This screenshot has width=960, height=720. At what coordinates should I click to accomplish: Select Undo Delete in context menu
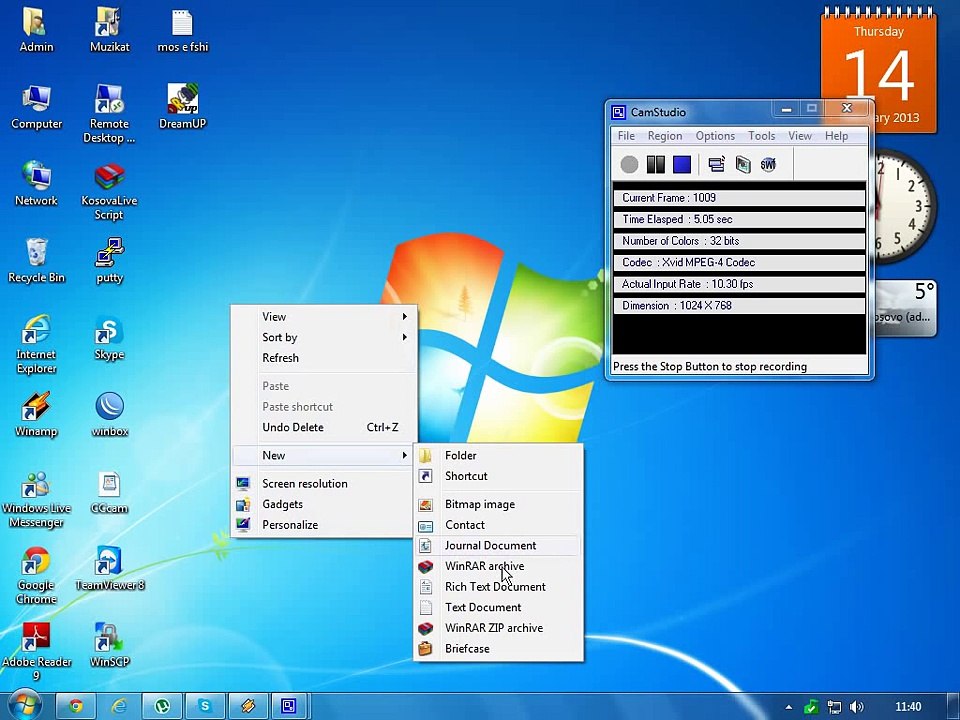coord(323,427)
